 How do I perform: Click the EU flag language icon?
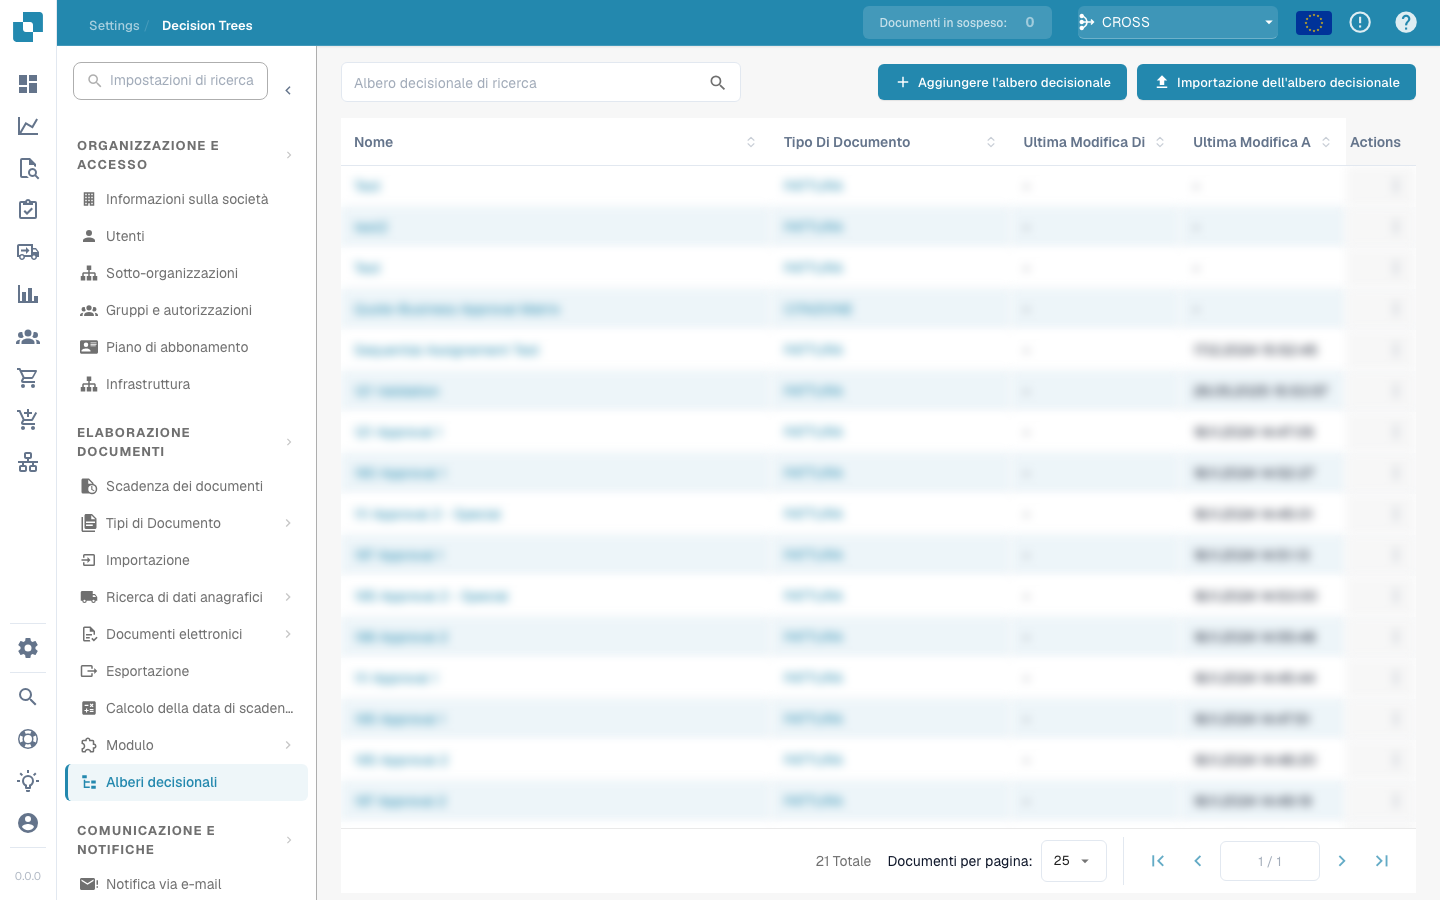1314,22
